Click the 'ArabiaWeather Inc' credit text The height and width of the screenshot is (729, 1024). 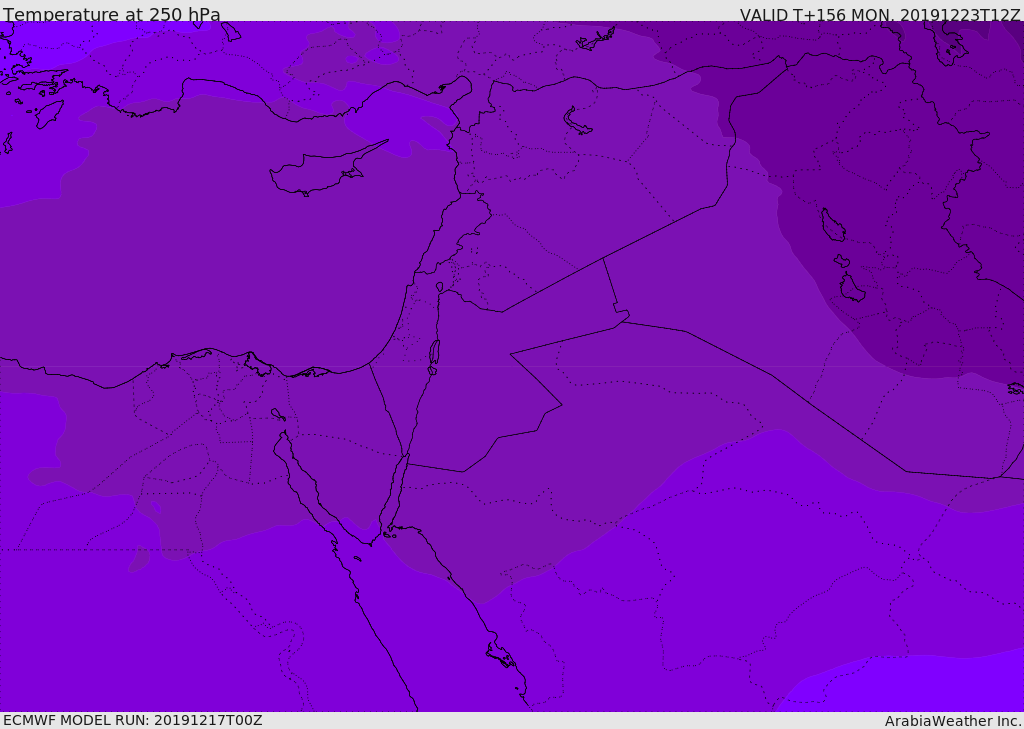952,721
